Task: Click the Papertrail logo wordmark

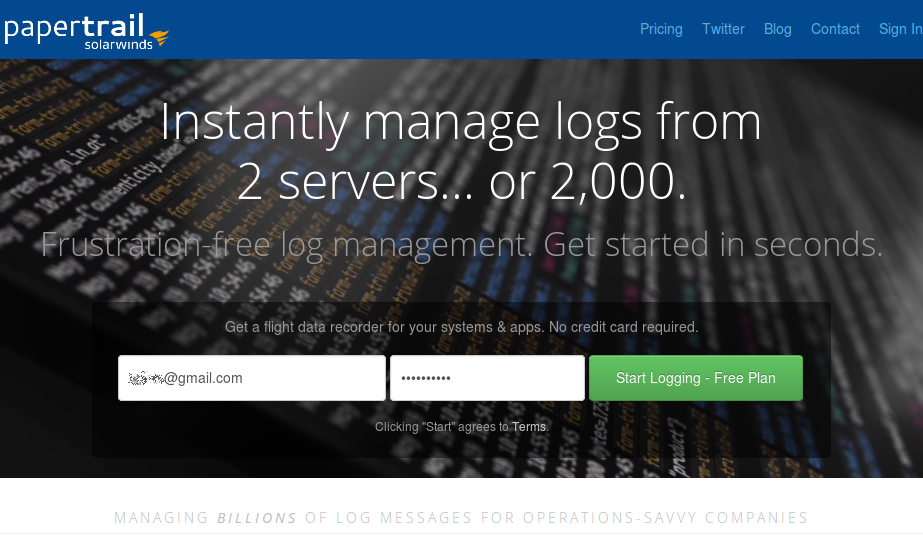Action: pyautogui.click(x=74, y=25)
